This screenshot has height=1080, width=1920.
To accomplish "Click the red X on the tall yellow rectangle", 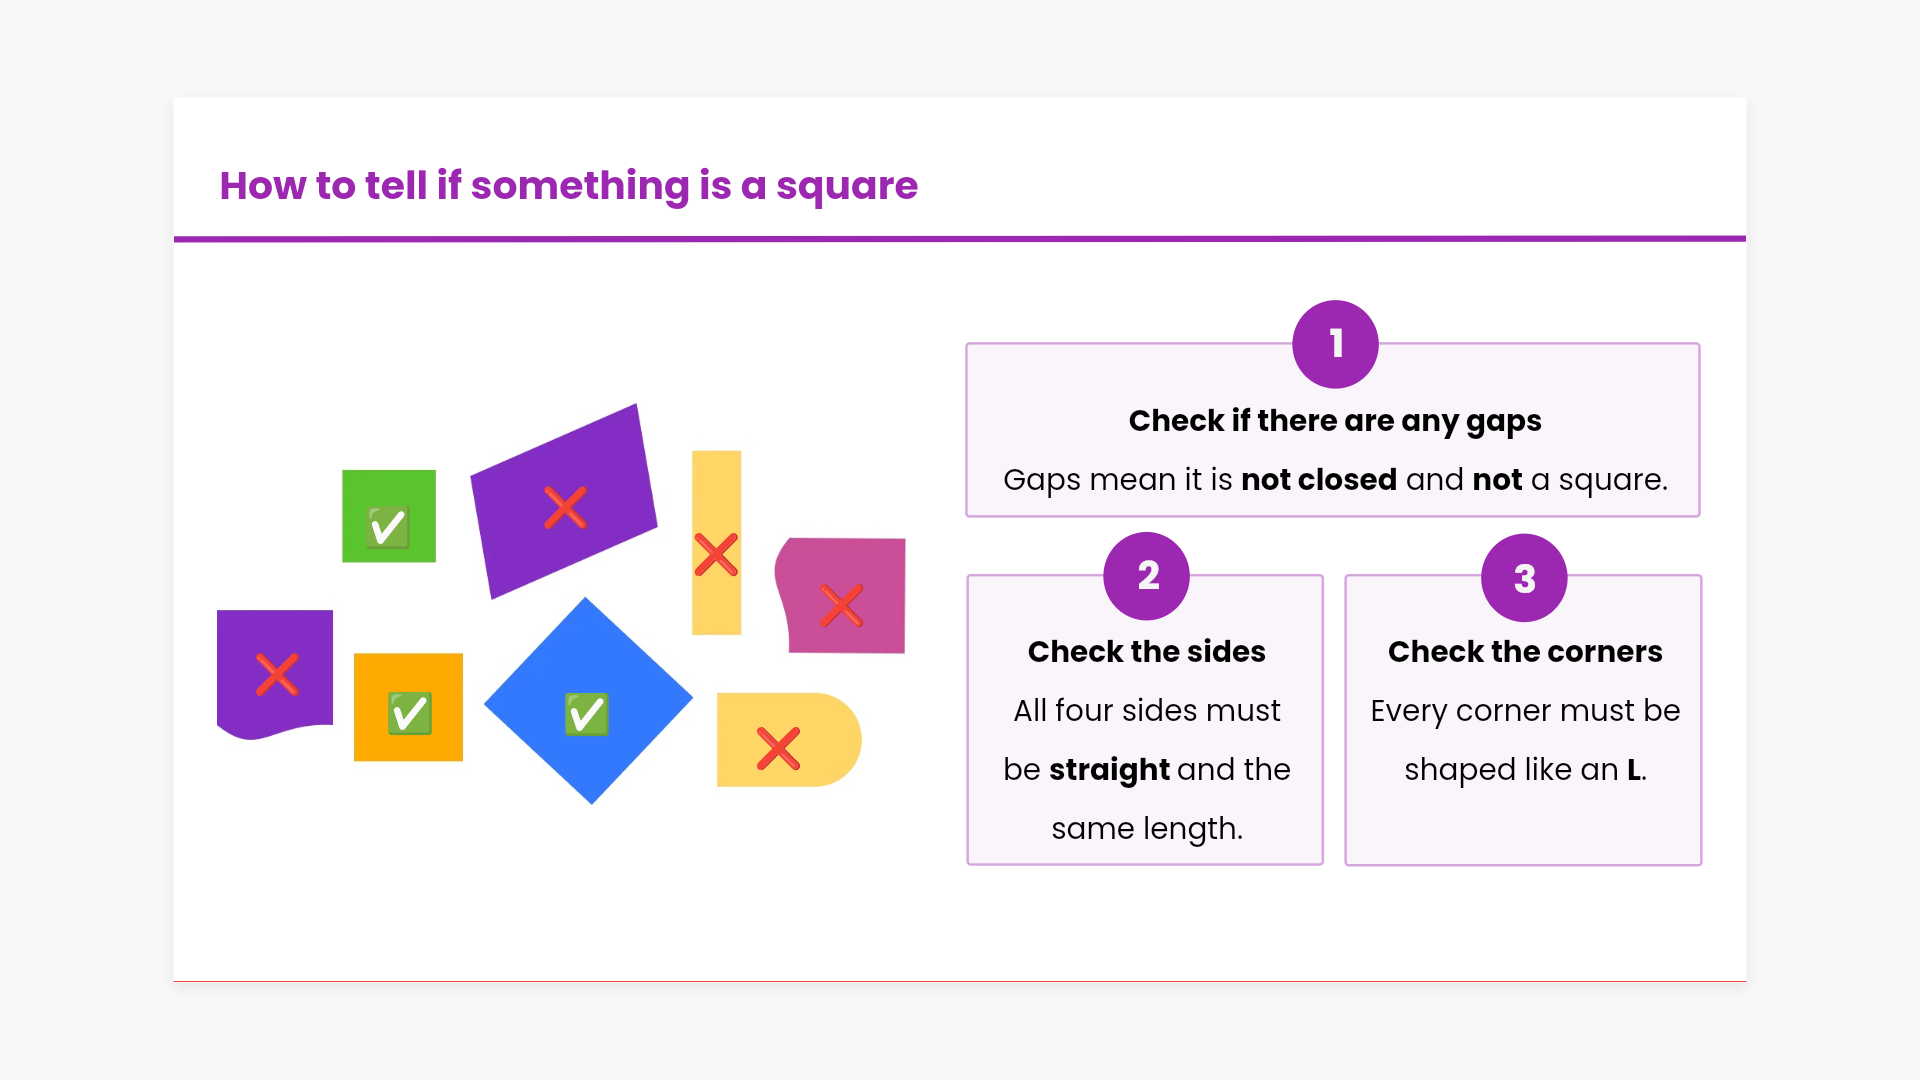I will click(716, 555).
